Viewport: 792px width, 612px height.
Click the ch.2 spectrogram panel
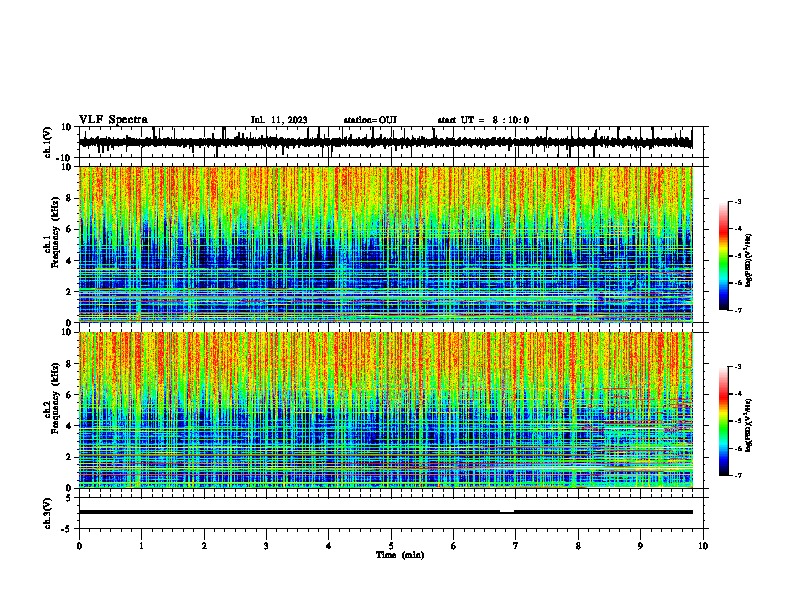[x=385, y=410]
